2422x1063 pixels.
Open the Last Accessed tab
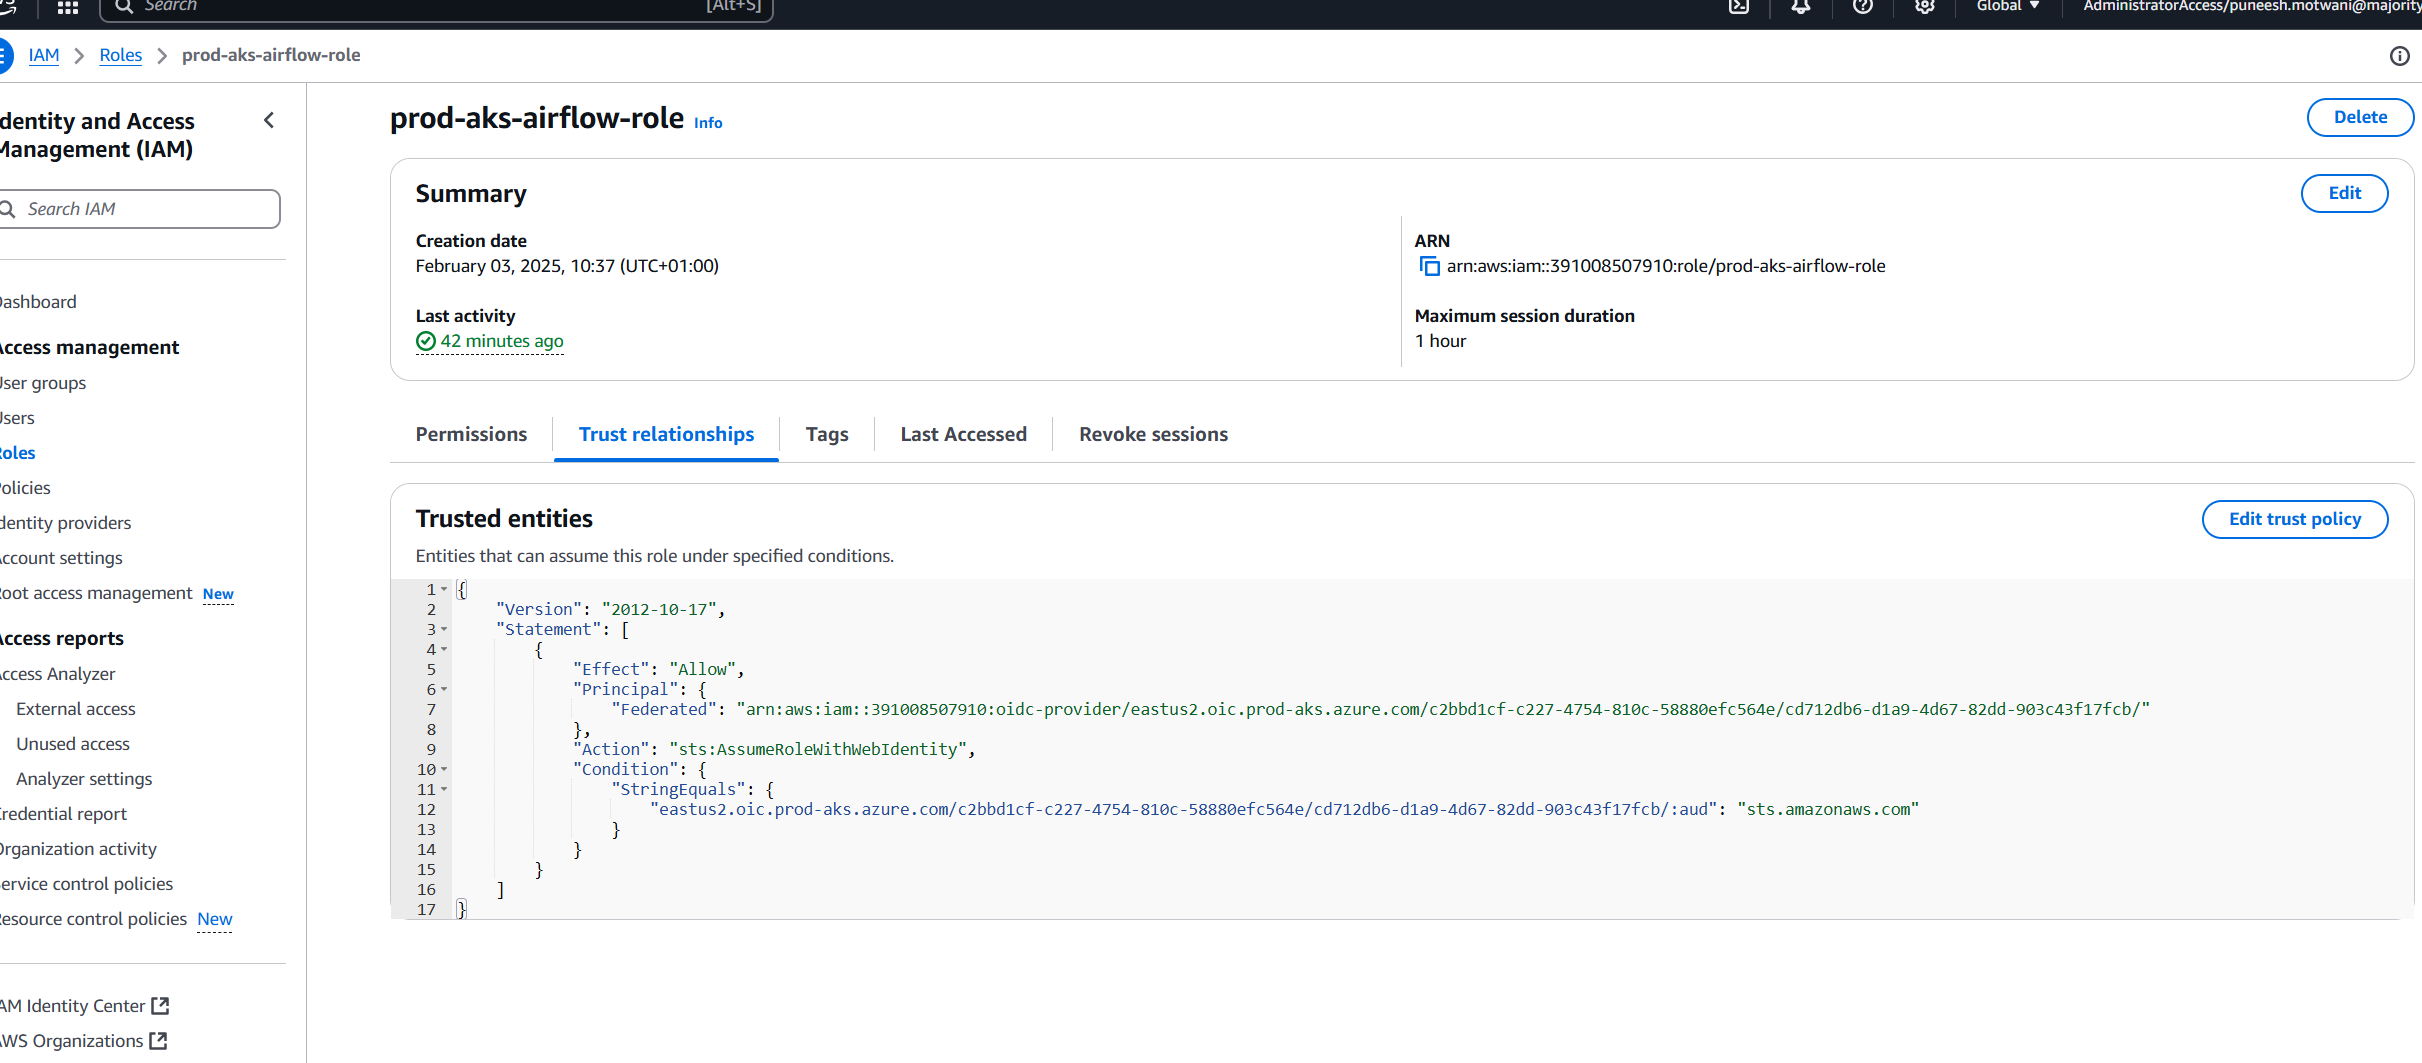[963, 434]
